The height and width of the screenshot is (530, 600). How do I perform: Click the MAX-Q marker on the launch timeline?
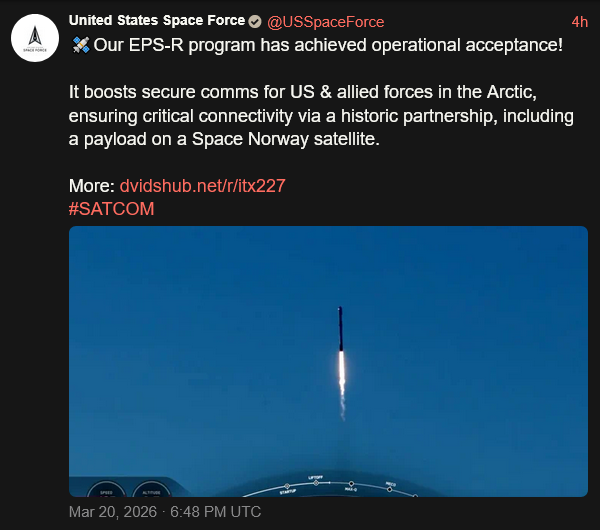351,487
